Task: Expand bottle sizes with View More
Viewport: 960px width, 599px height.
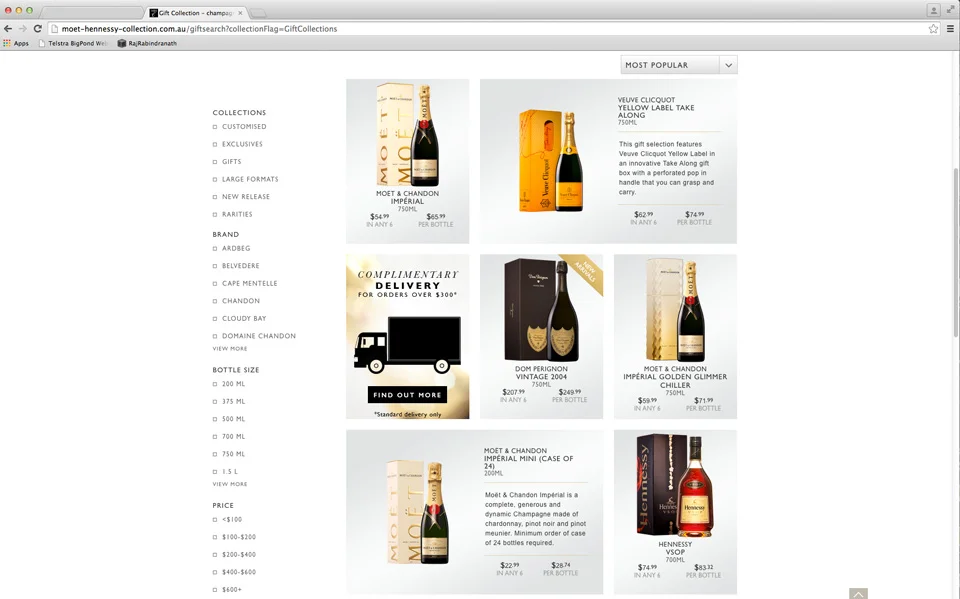Action: (x=230, y=484)
